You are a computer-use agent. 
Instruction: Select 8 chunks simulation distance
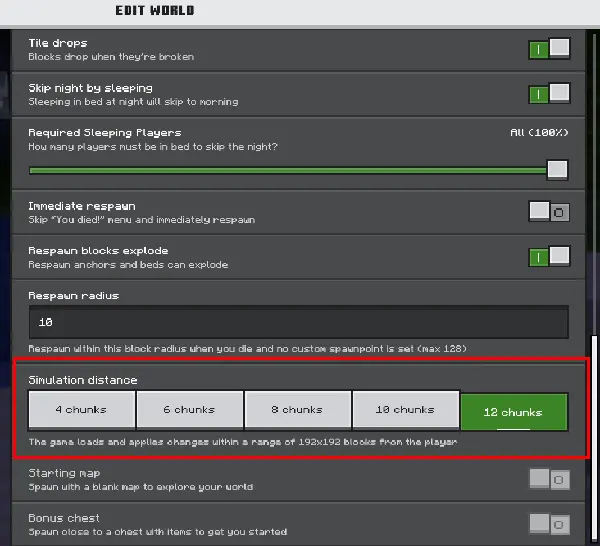point(297,410)
